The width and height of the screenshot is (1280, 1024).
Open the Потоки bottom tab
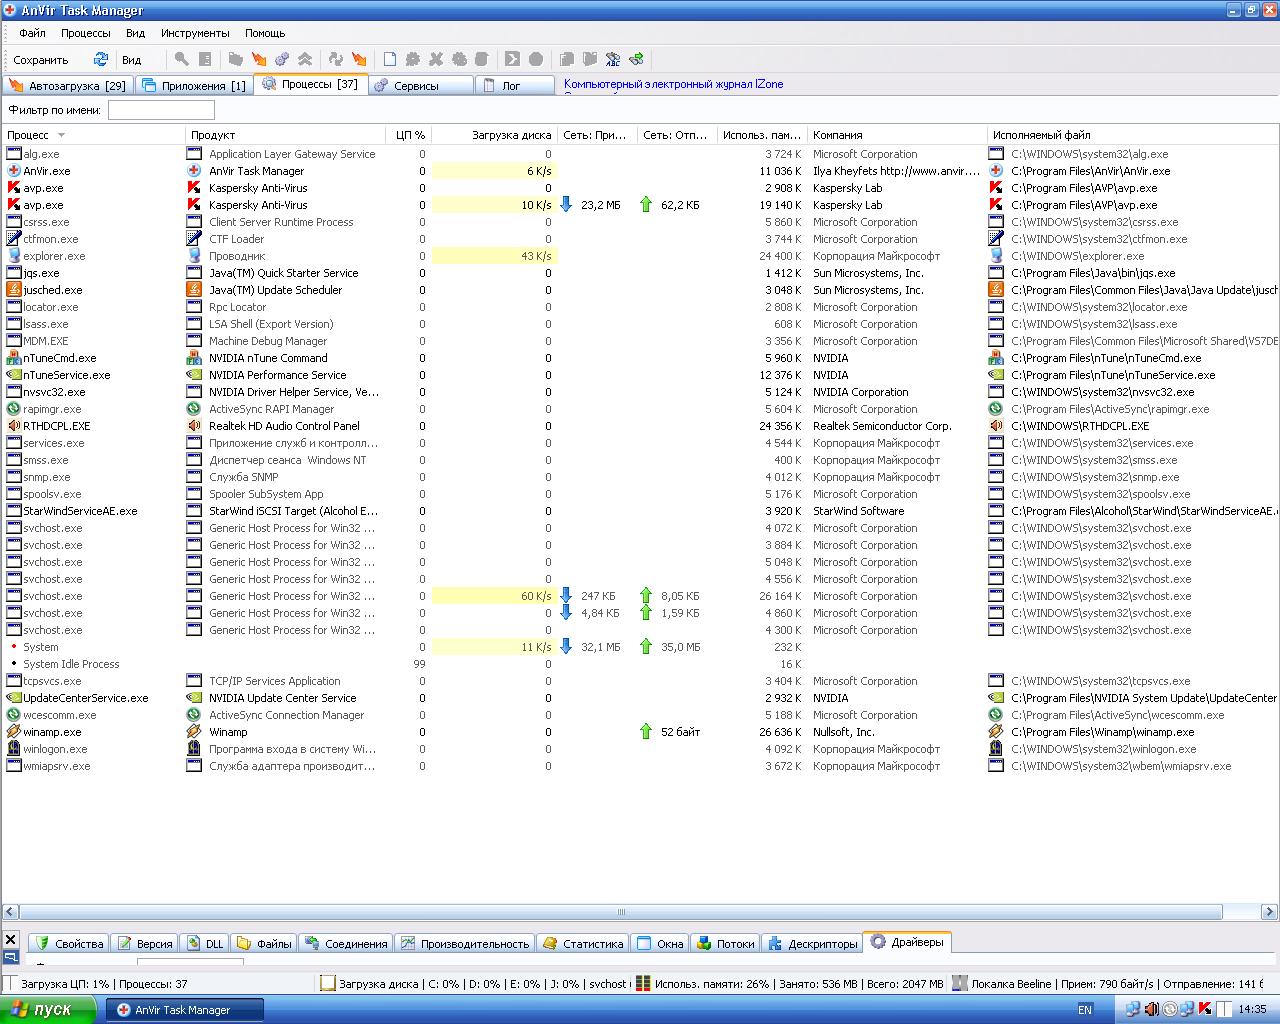click(726, 943)
